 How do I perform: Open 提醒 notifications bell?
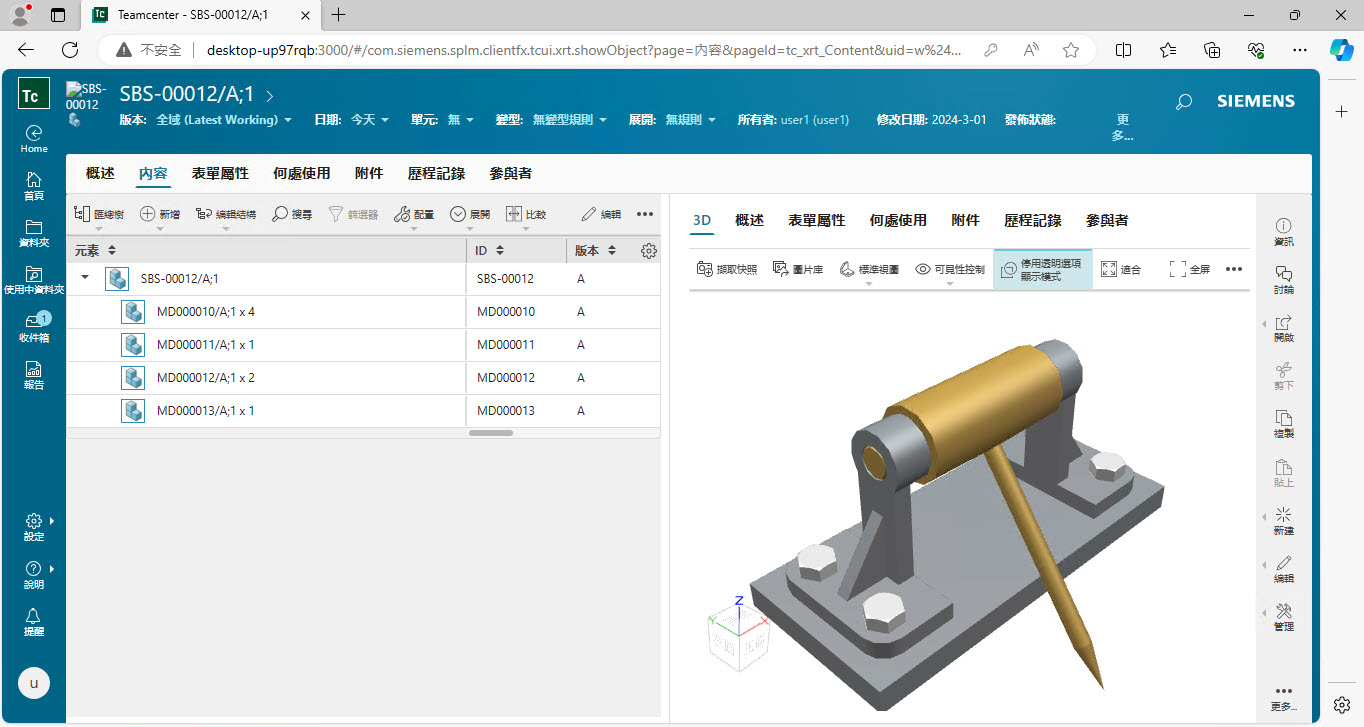[x=34, y=622]
